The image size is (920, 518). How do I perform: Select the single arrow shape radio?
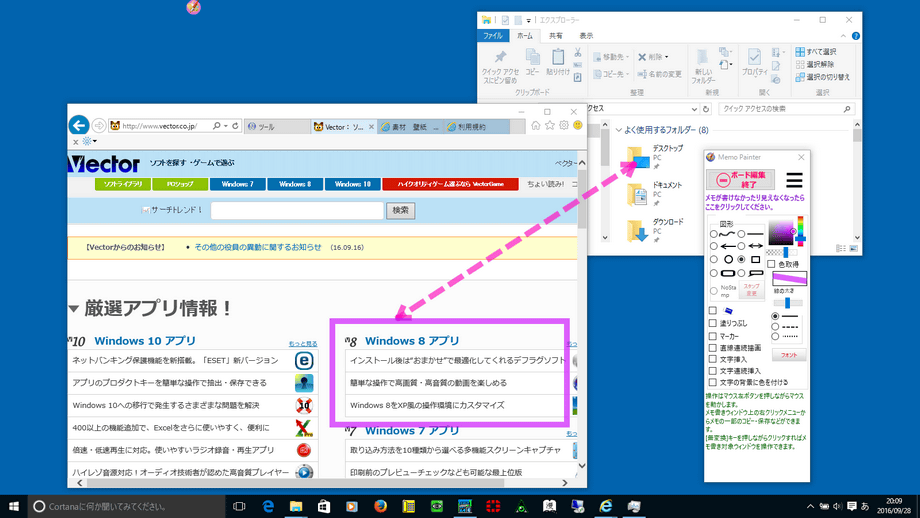pos(713,246)
